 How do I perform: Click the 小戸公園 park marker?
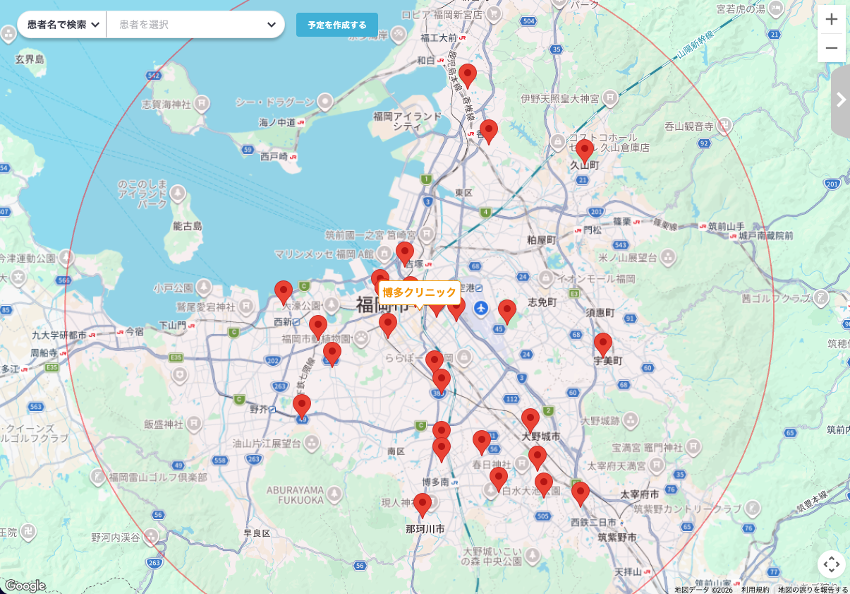[x=204, y=287]
